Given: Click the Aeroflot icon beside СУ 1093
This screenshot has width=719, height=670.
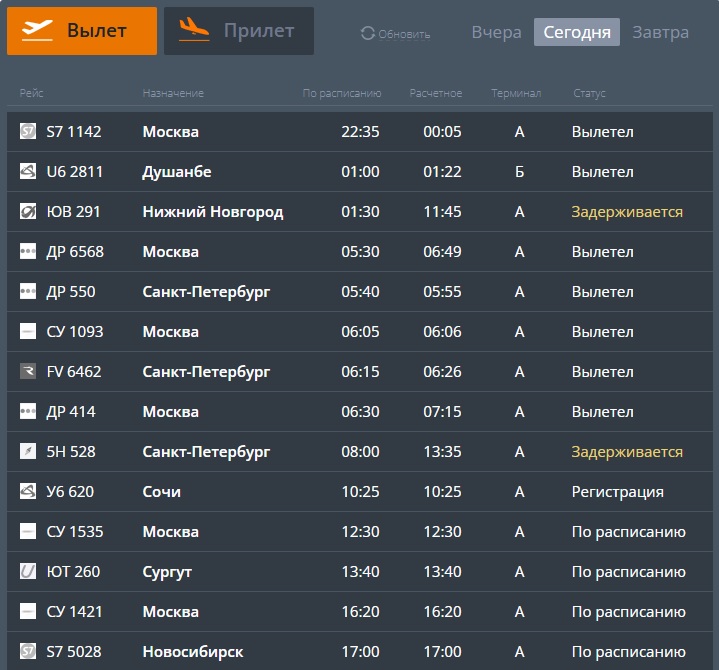Looking at the screenshot, I should coord(28,332).
